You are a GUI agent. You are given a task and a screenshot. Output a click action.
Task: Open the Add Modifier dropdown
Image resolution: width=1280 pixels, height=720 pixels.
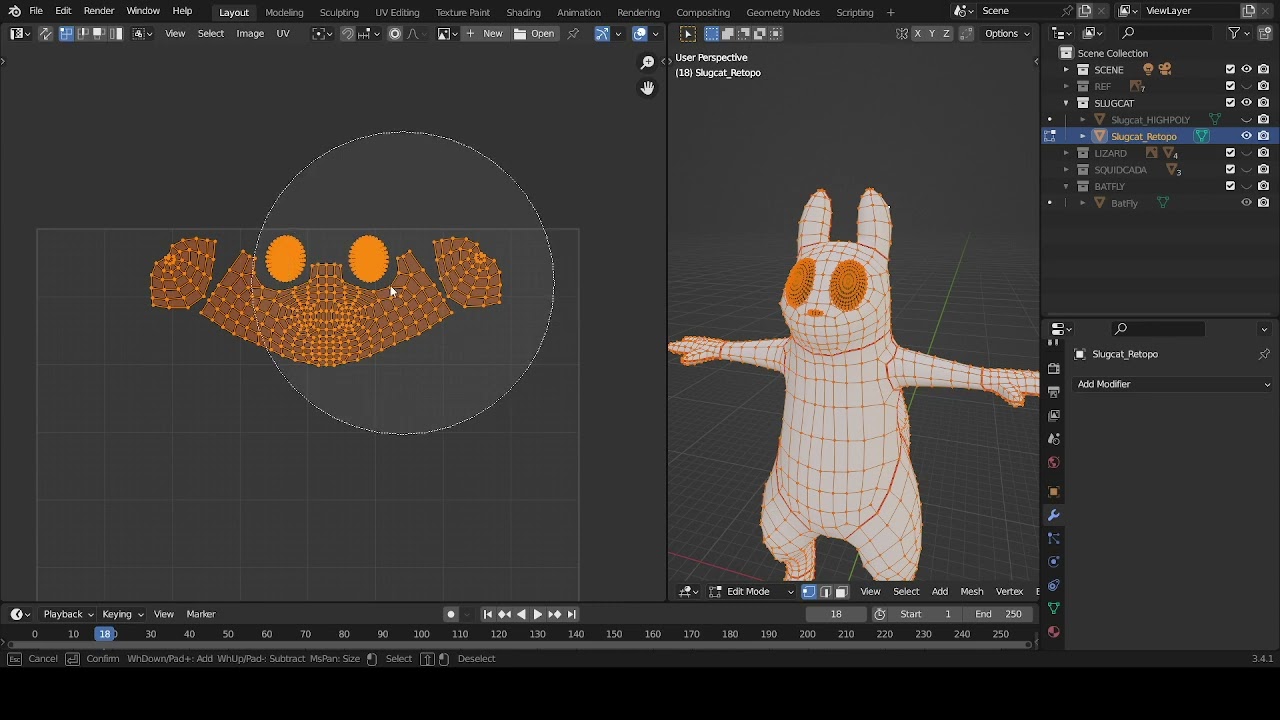(1173, 384)
